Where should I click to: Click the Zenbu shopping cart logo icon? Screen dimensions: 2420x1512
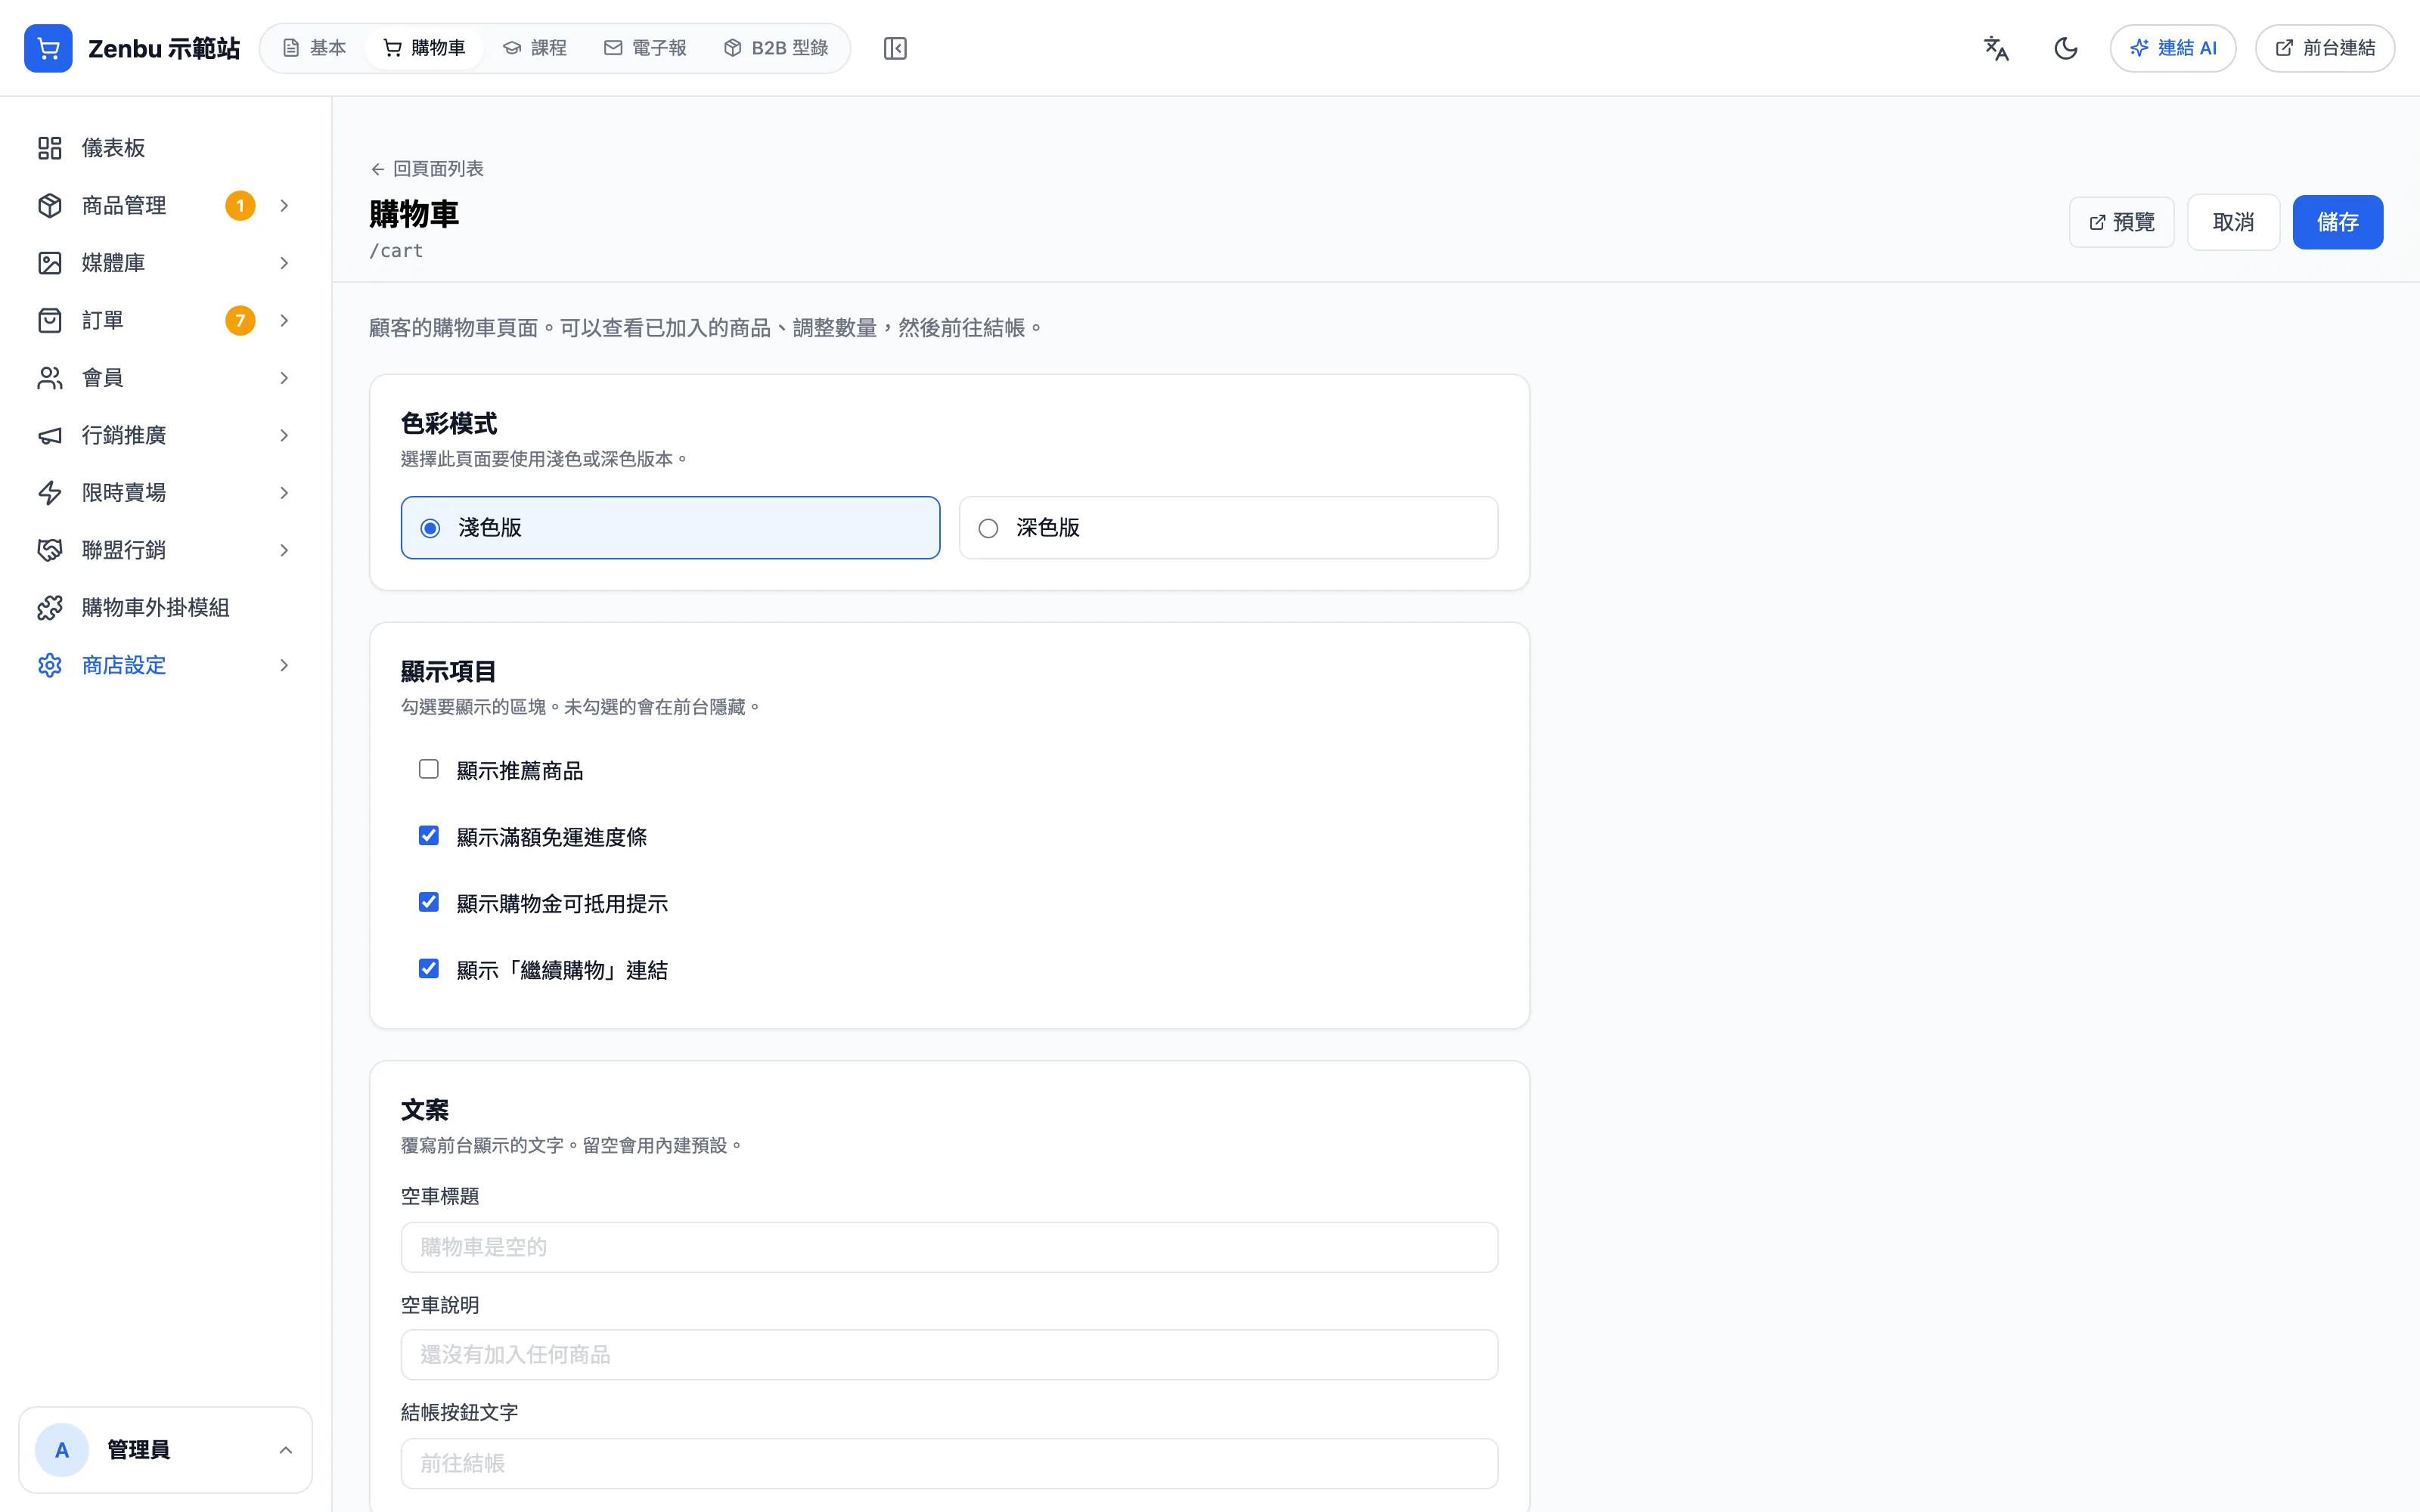tap(48, 48)
